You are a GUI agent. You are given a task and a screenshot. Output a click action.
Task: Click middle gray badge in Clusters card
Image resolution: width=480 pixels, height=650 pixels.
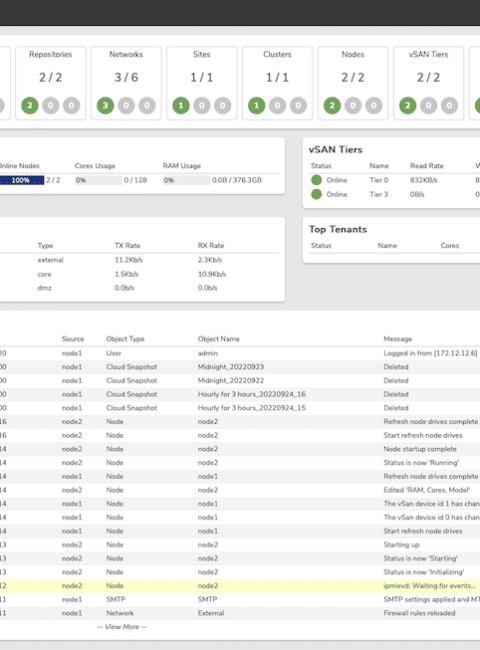(x=277, y=106)
